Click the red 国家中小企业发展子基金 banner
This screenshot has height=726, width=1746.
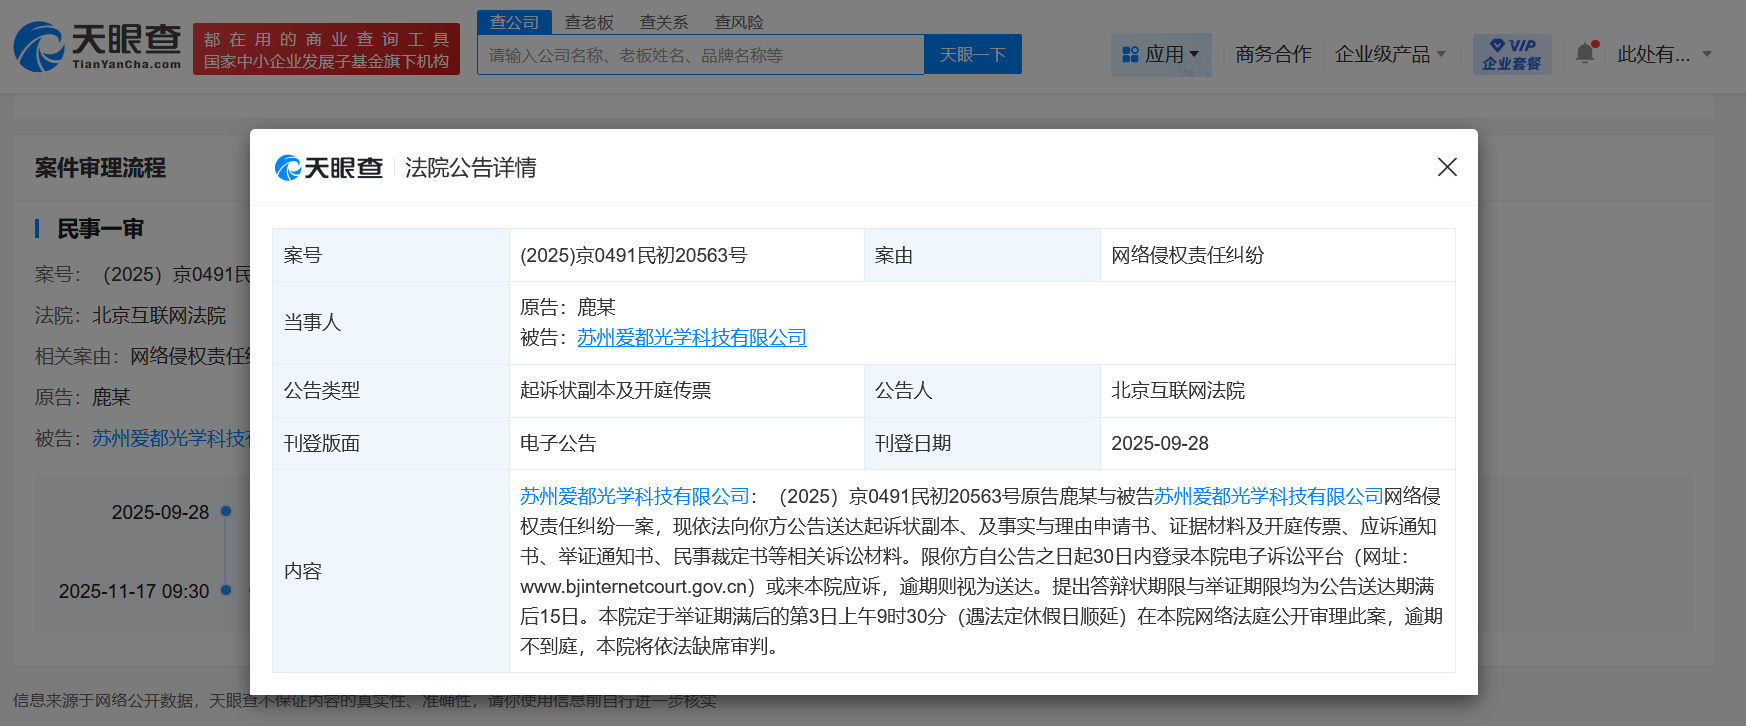click(326, 49)
